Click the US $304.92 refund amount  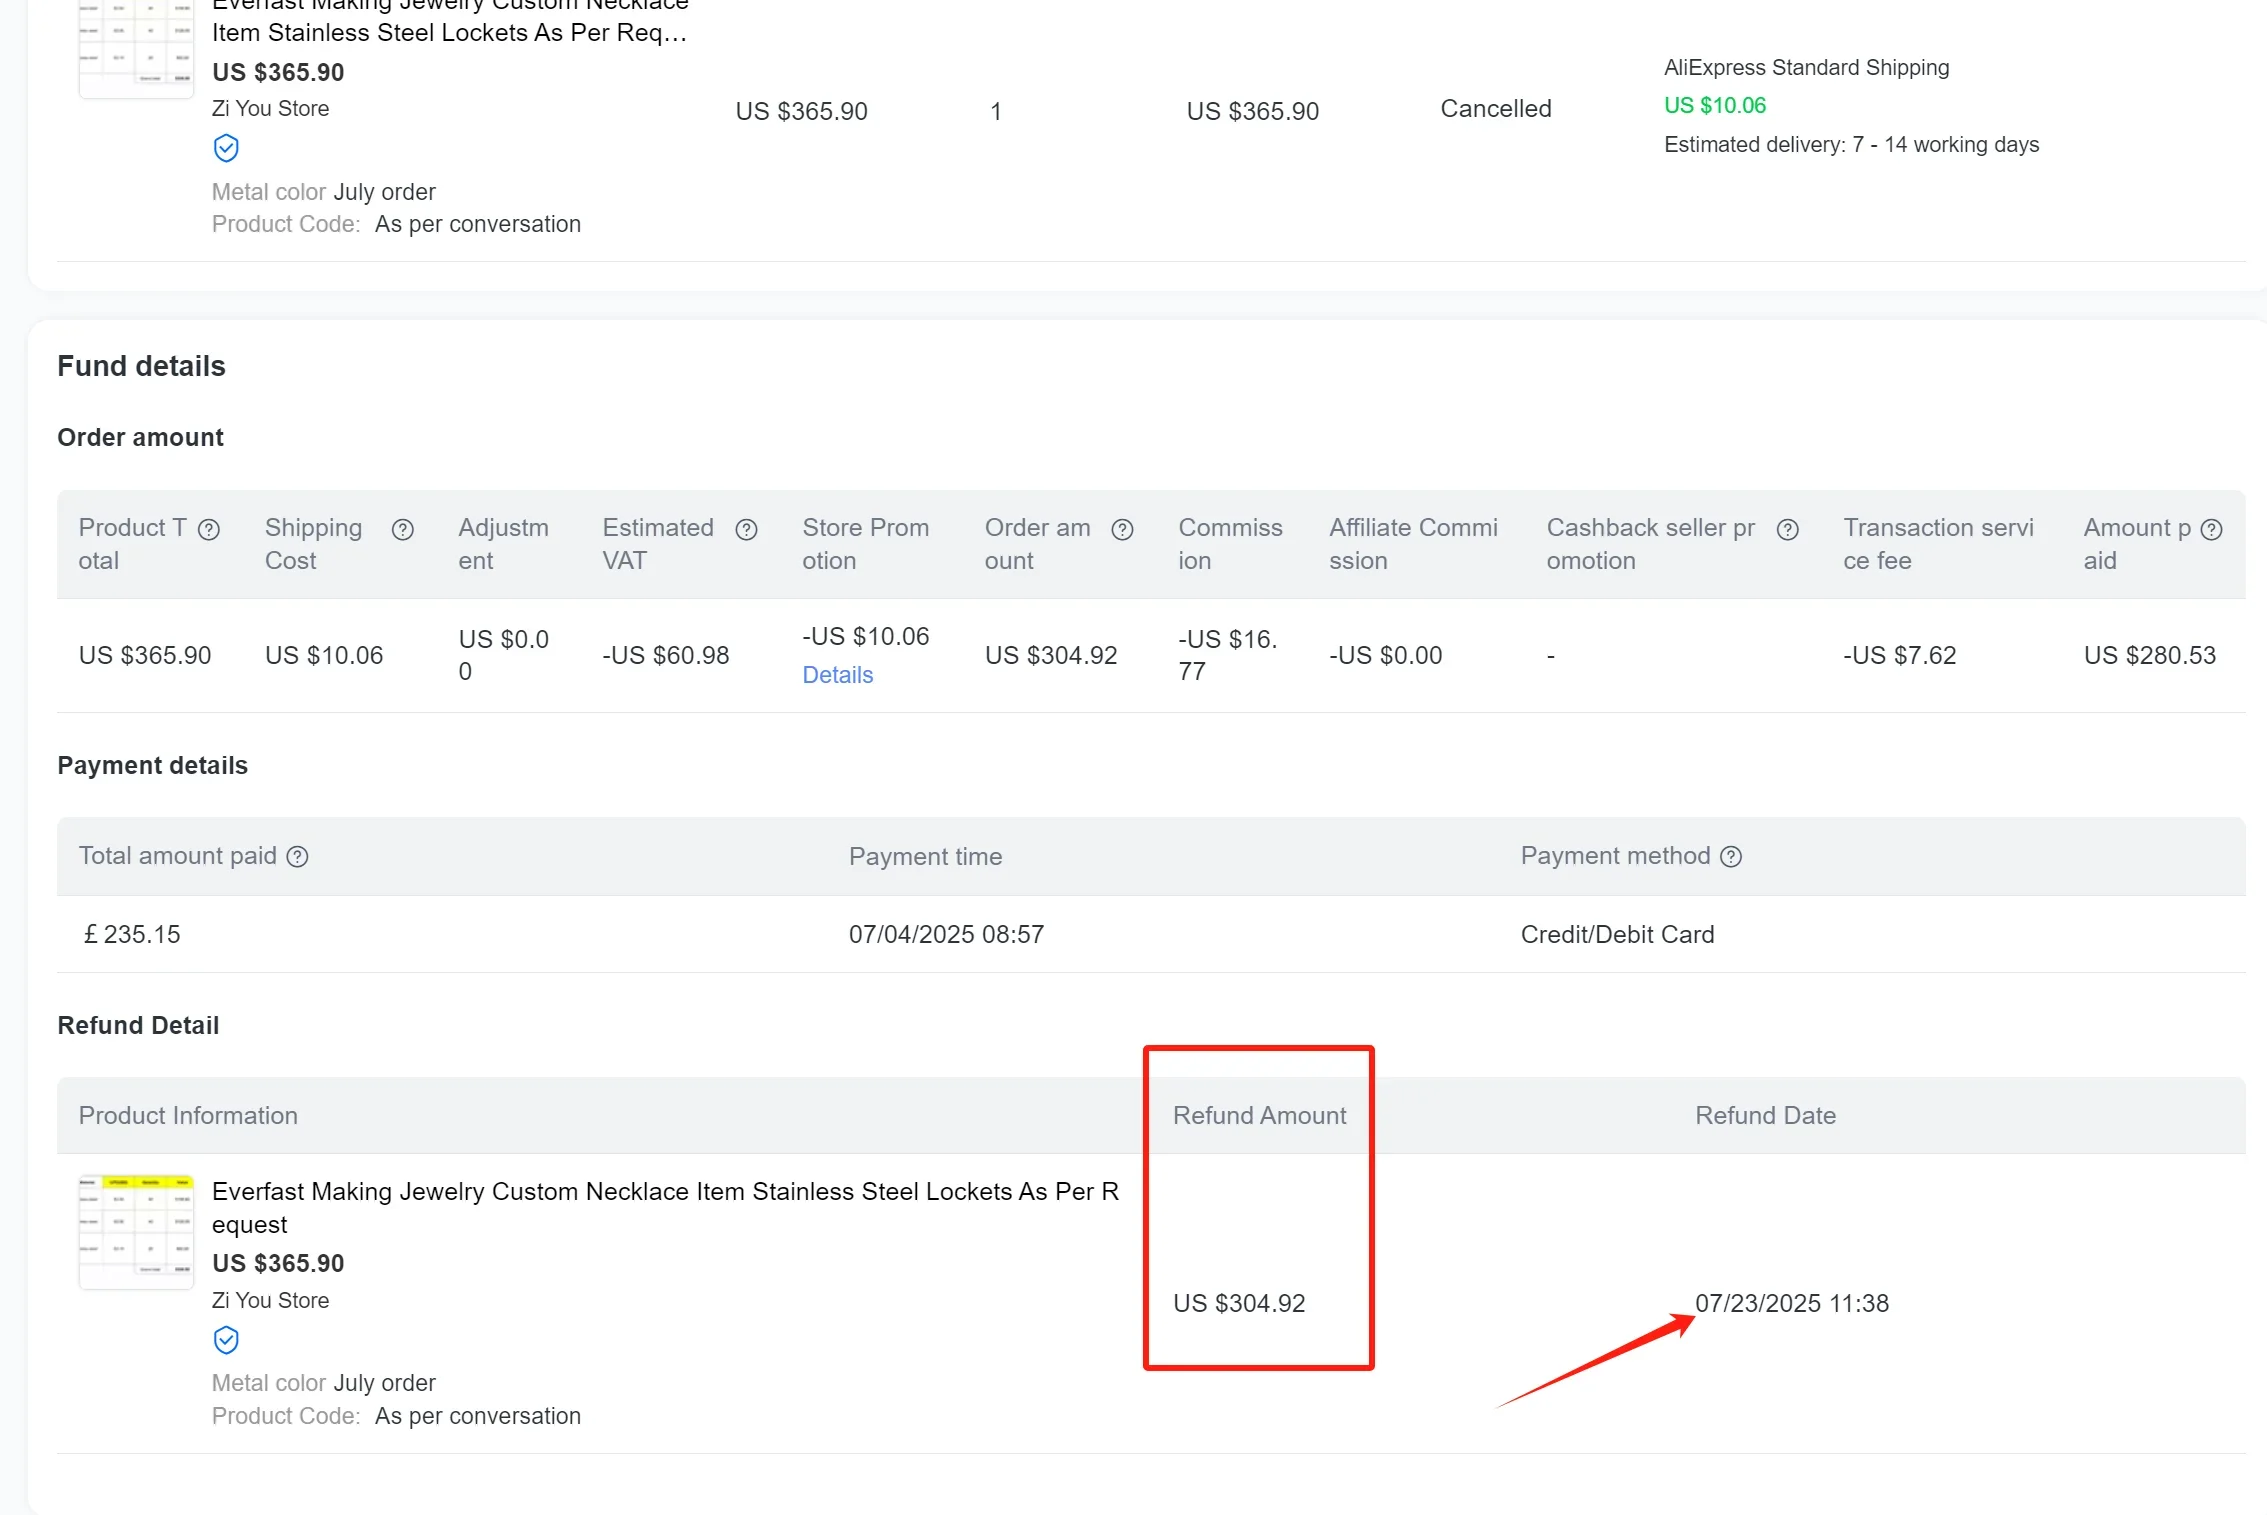tap(1238, 1303)
